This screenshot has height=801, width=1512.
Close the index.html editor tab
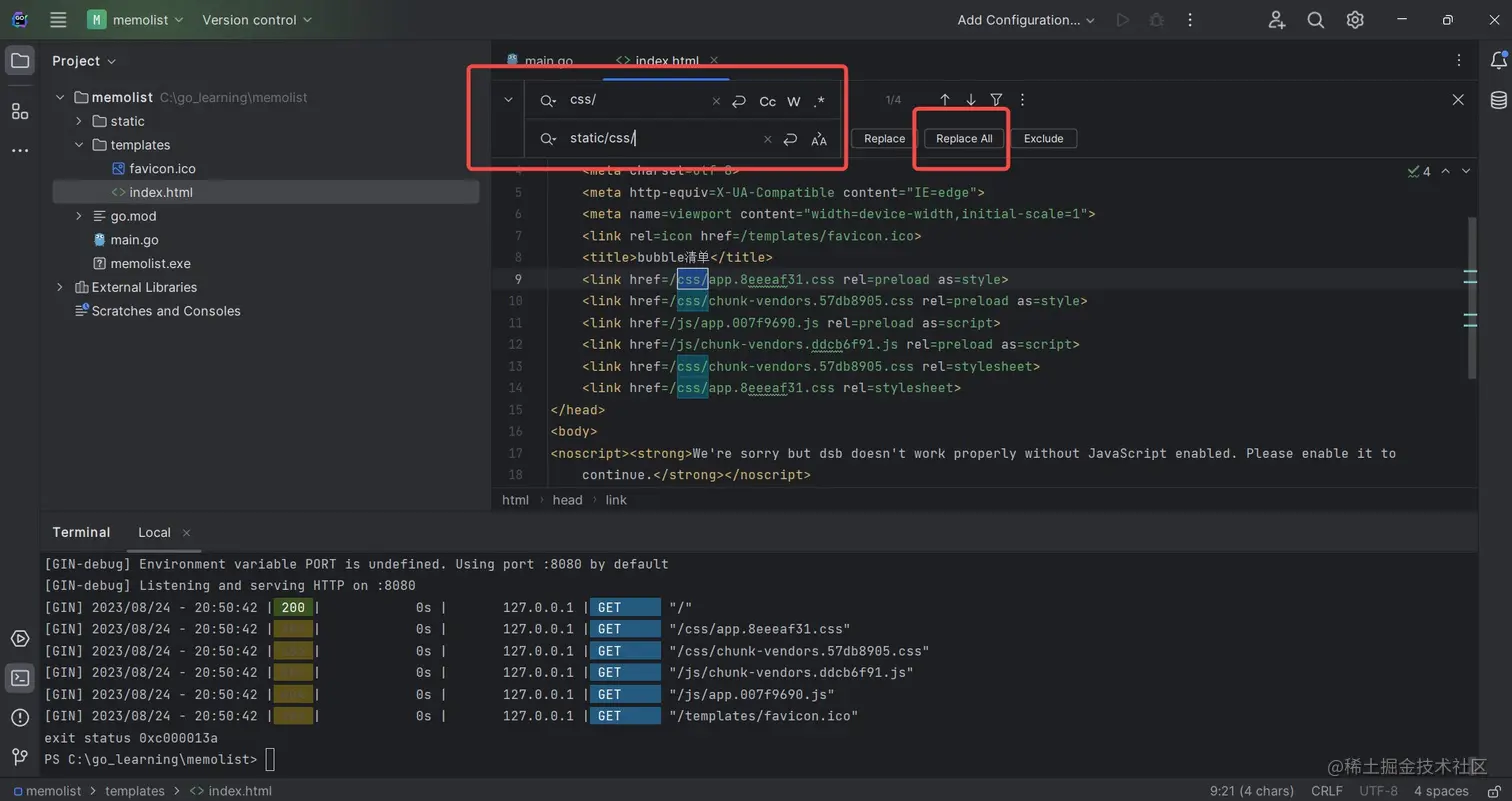click(713, 61)
